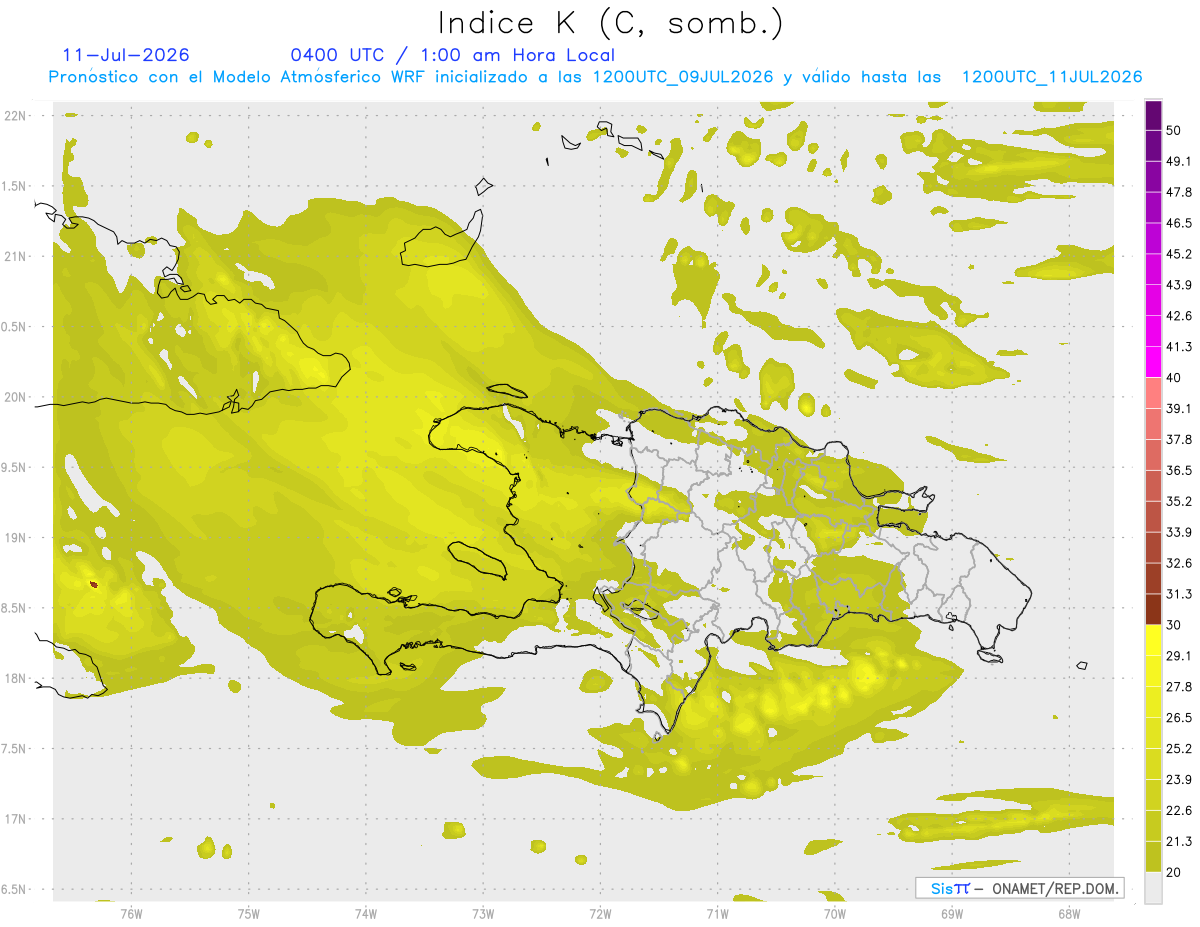This screenshot has height=927, width=1200.
Task: Click the '74W' longitude label
Action: (x=365, y=914)
